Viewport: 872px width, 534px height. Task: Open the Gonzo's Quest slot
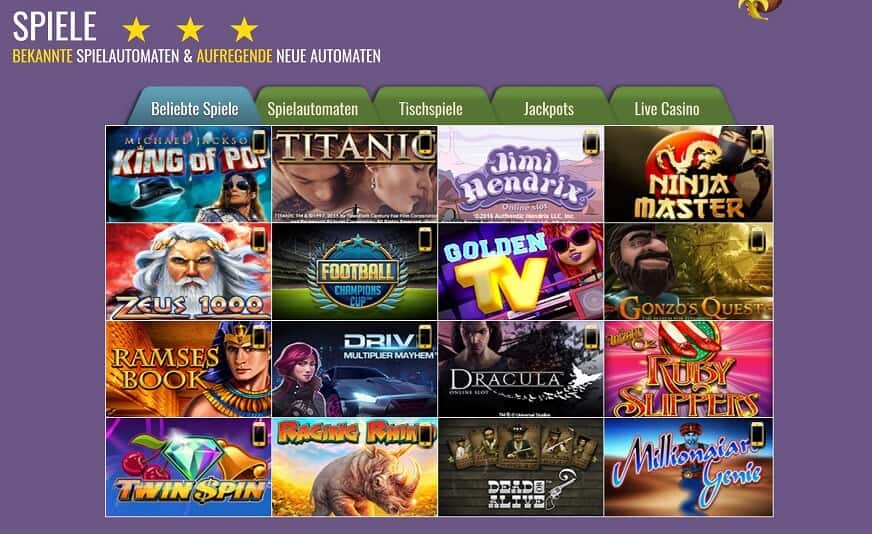click(x=688, y=271)
